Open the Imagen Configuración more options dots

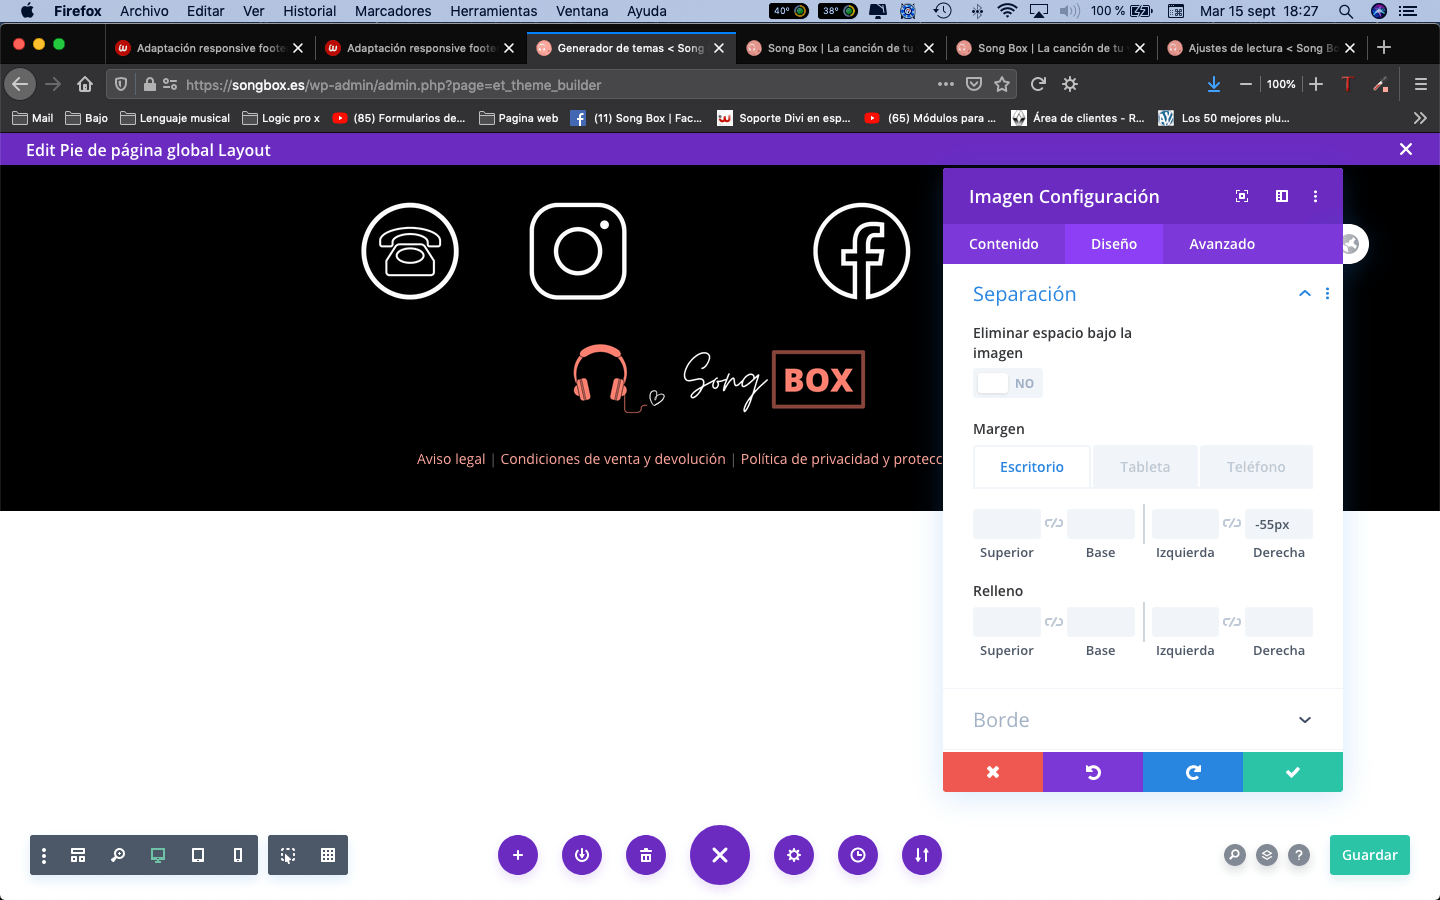coord(1315,196)
